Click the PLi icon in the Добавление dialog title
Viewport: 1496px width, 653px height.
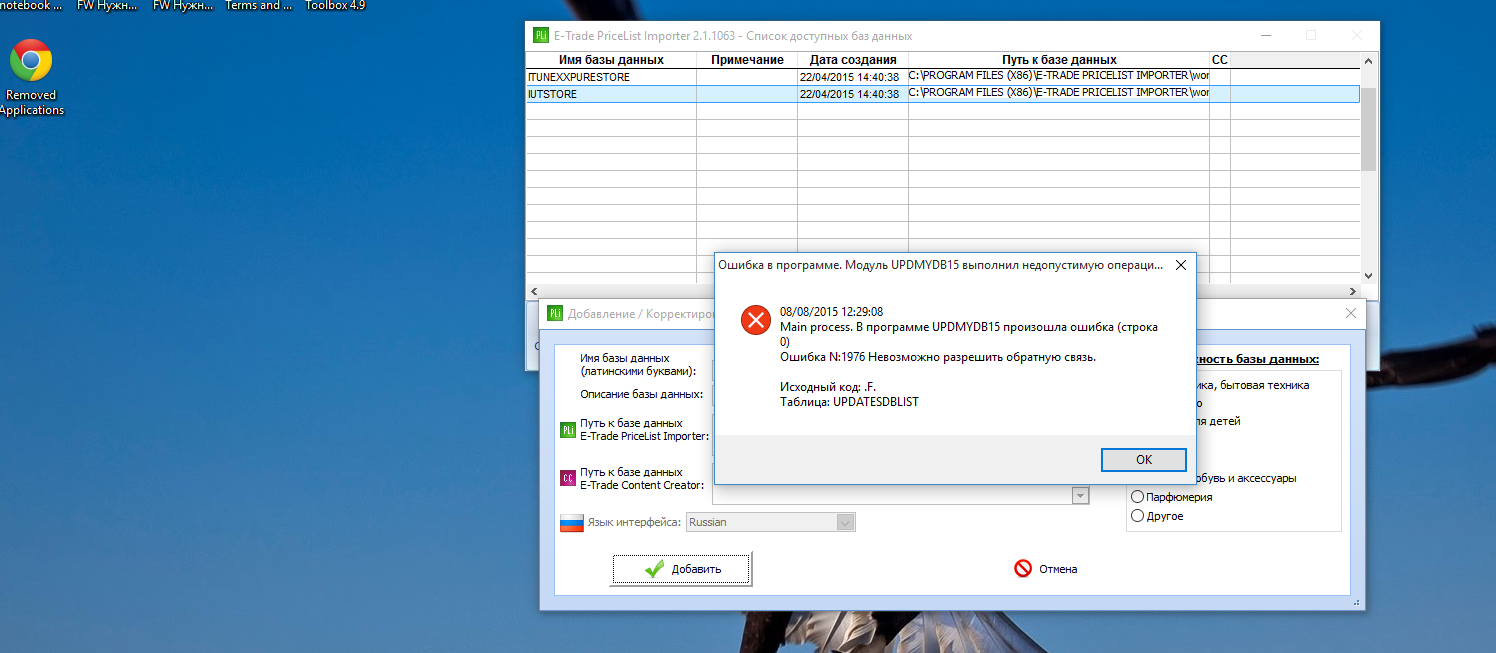554,313
